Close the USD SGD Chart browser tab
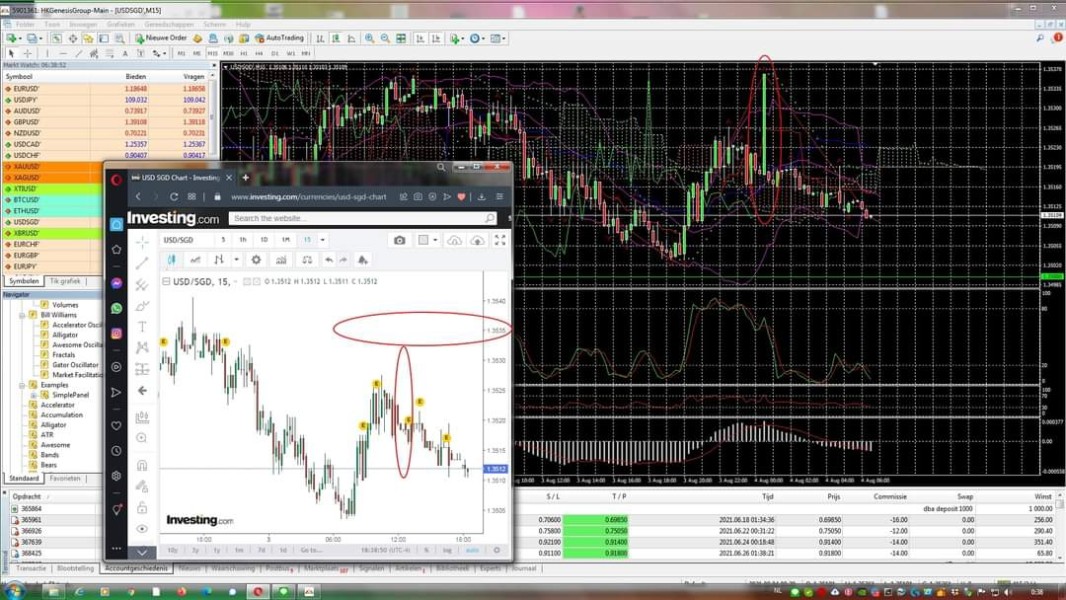Viewport: 1066px width, 600px height. (x=229, y=177)
